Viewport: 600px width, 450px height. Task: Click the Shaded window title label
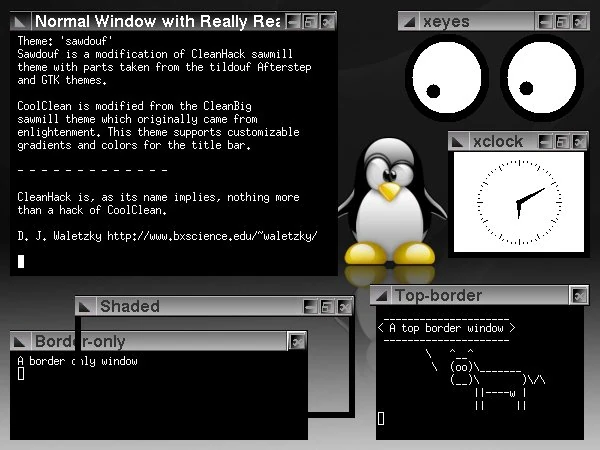pos(130,307)
